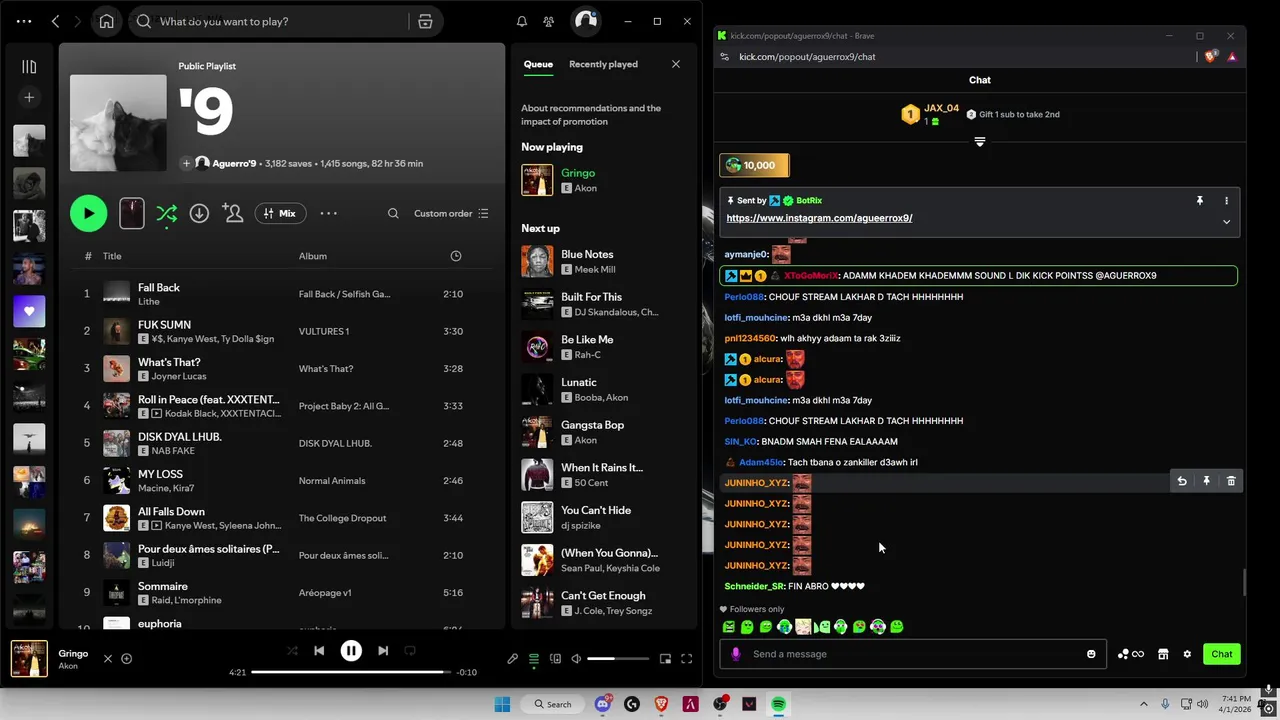Toggle shuffle in the player bar

coord(292,651)
